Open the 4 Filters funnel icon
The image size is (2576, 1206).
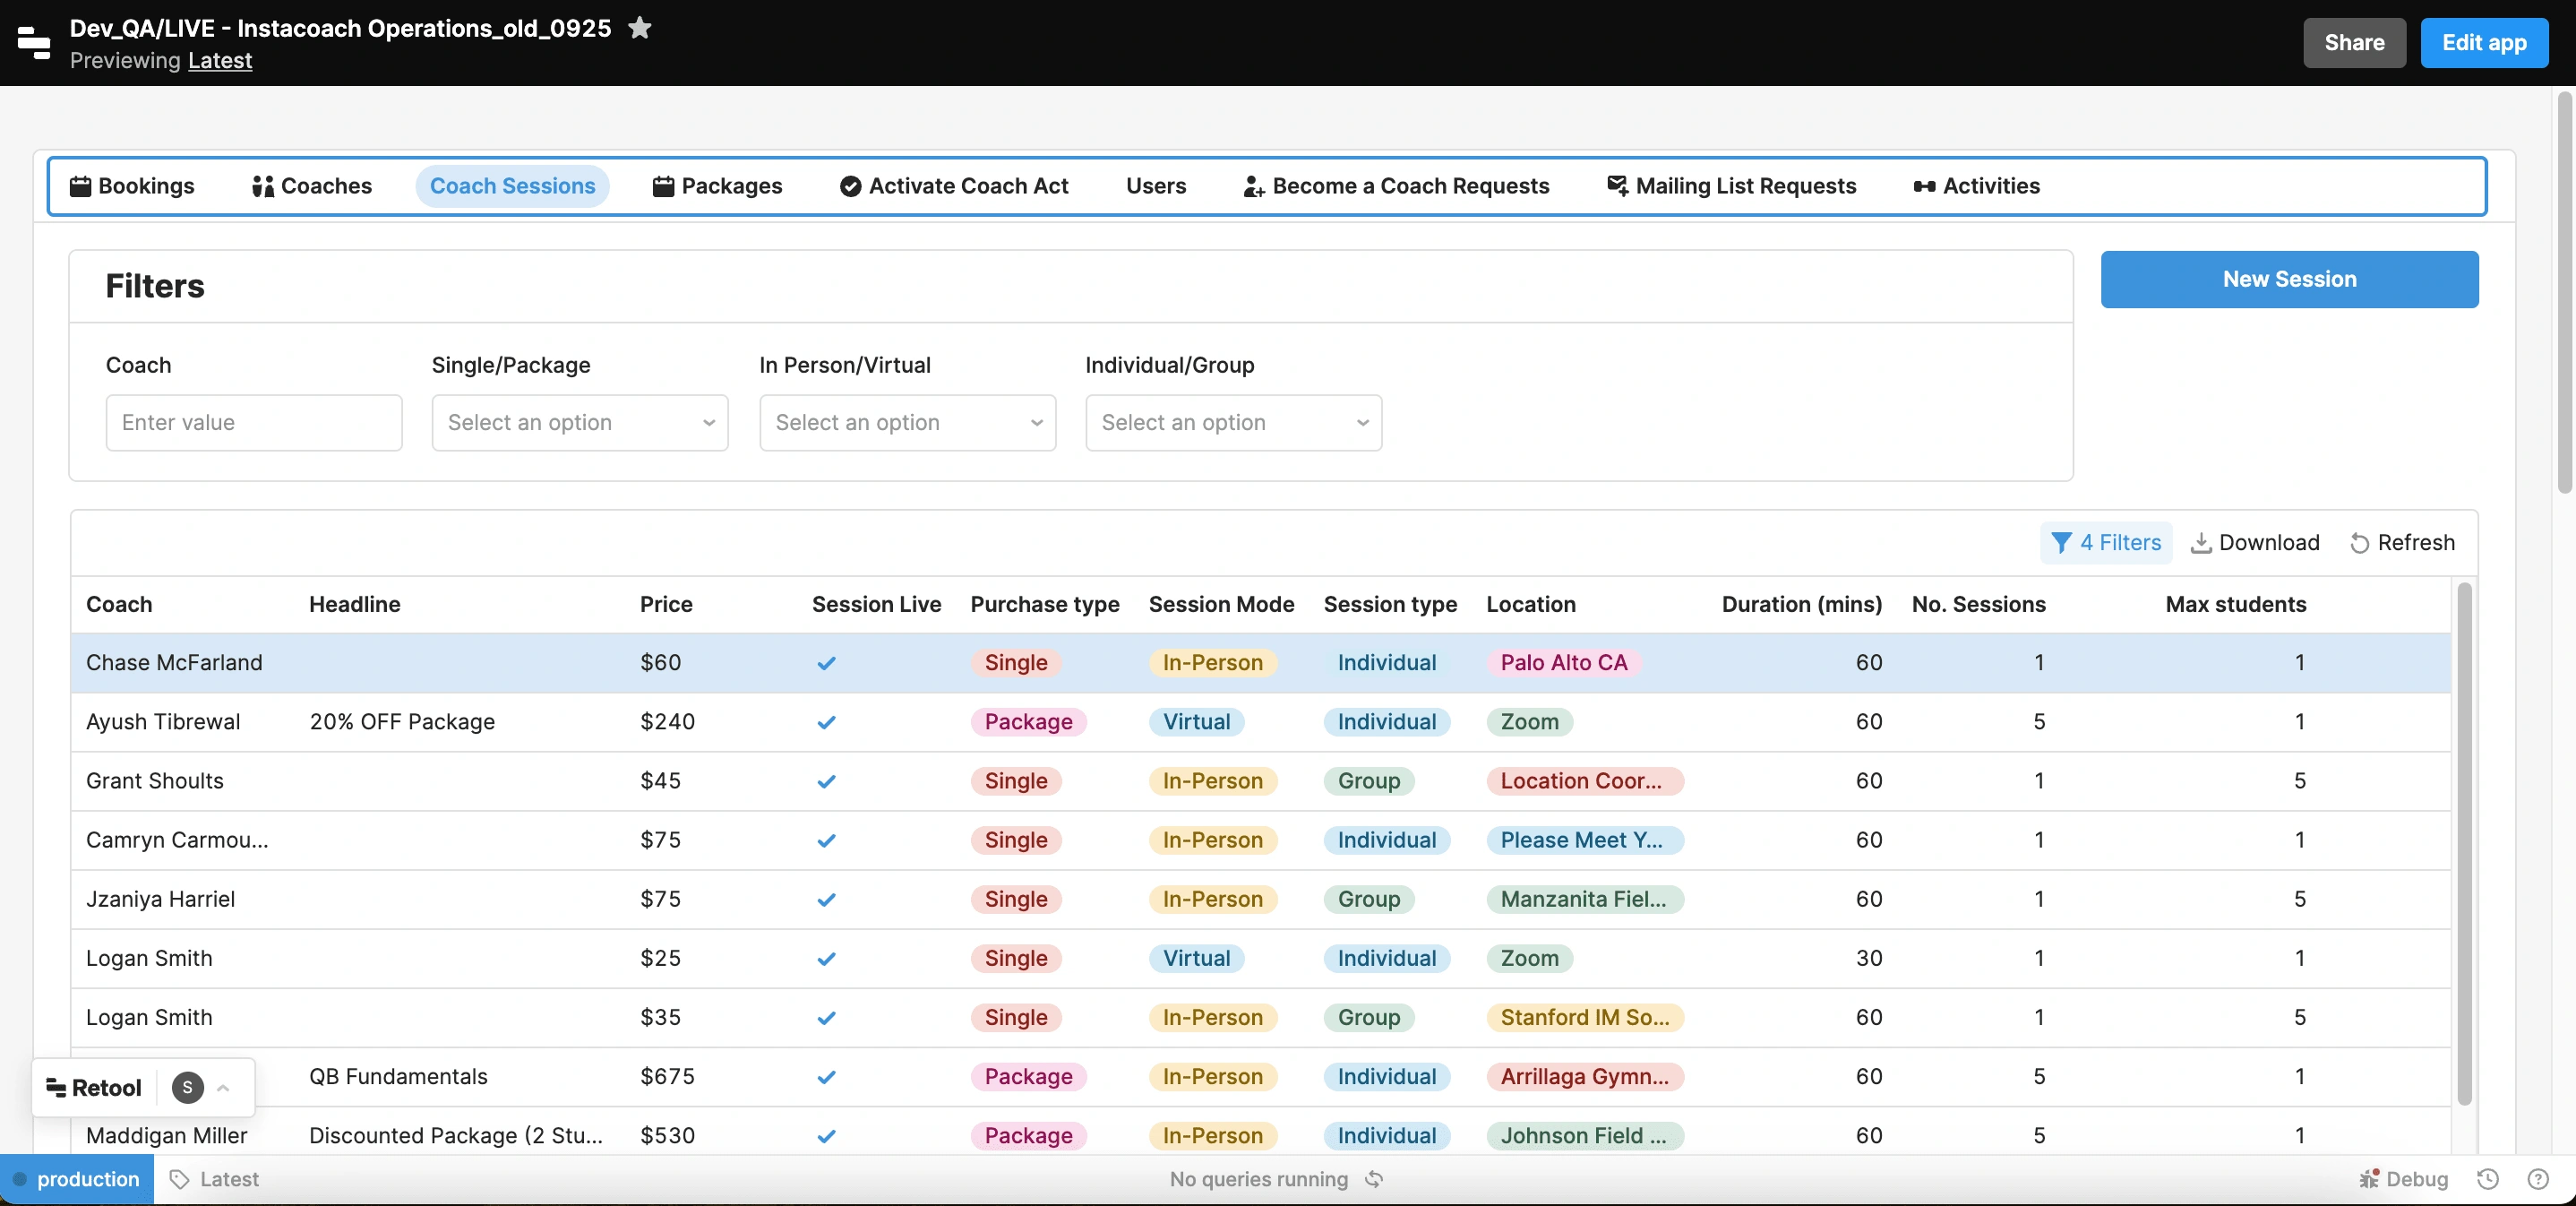click(2060, 543)
